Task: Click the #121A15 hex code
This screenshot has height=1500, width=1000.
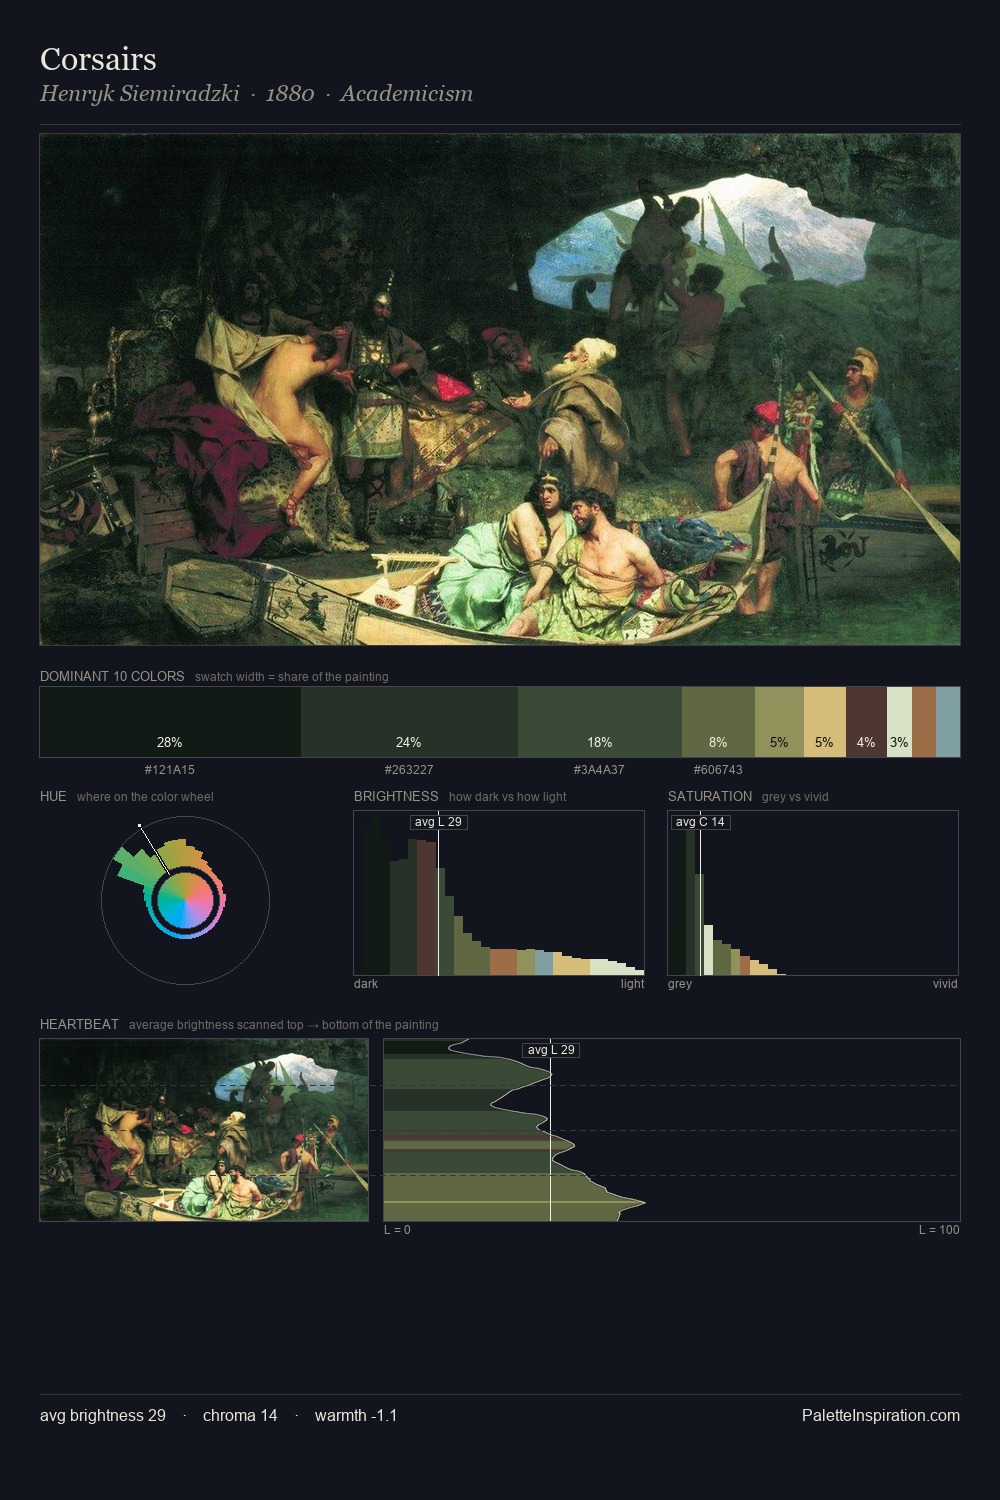Action: [x=170, y=770]
